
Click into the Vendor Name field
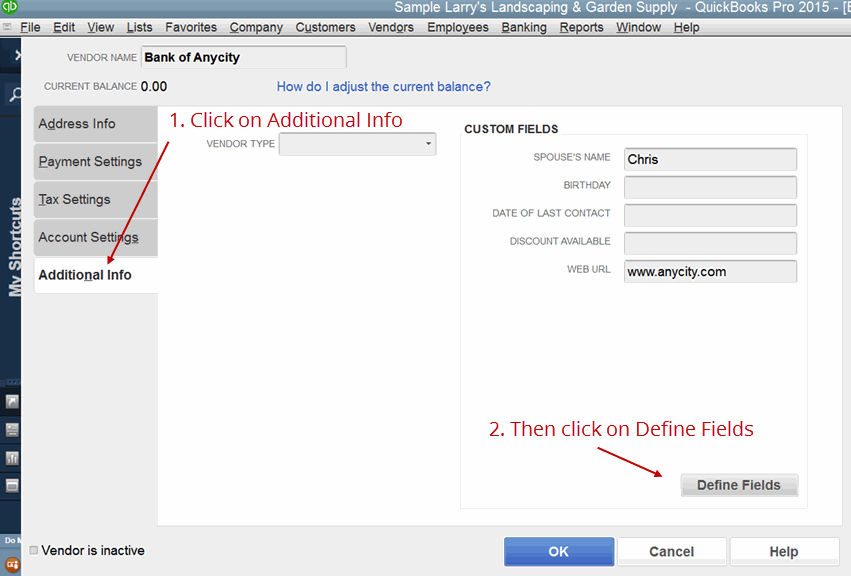pyautogui.click(x=243, y=58)
